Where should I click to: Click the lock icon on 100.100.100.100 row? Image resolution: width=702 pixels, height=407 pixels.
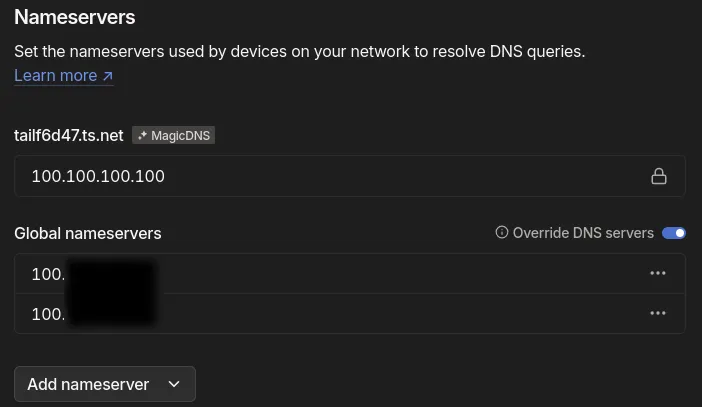coord(659,176)
